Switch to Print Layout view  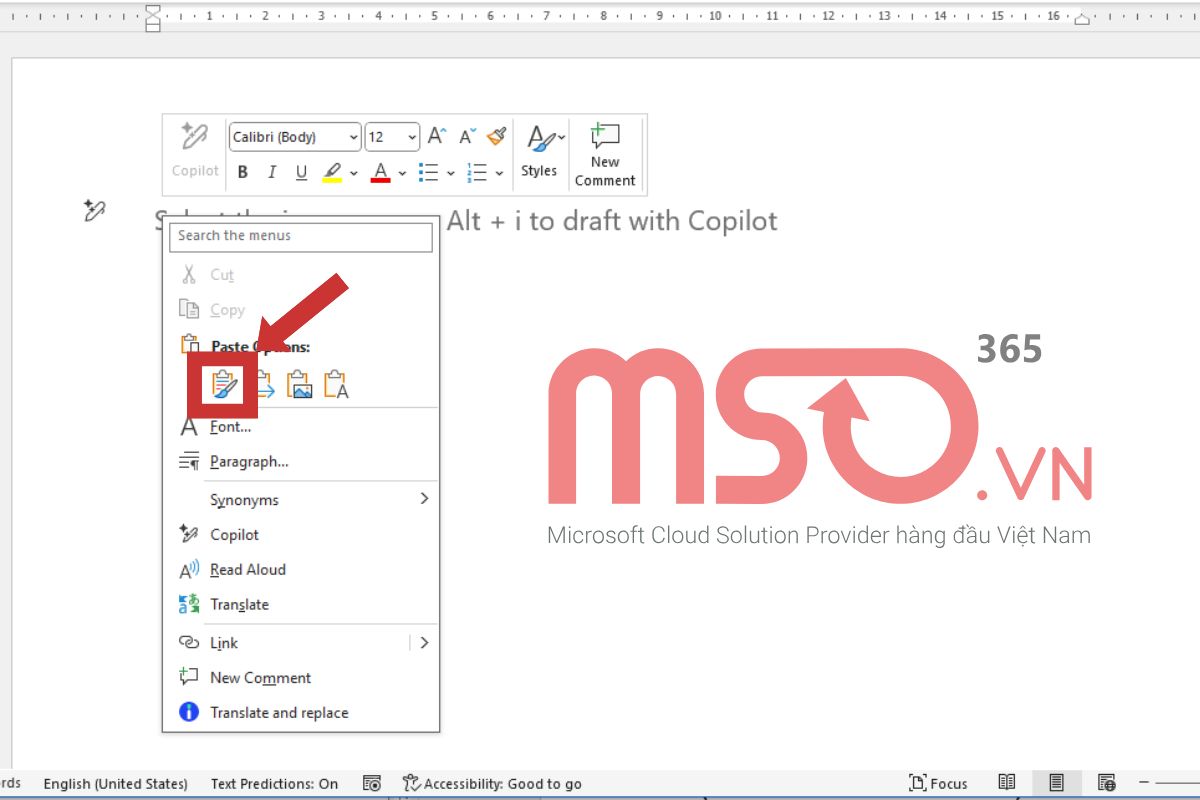click(1056, 783)
